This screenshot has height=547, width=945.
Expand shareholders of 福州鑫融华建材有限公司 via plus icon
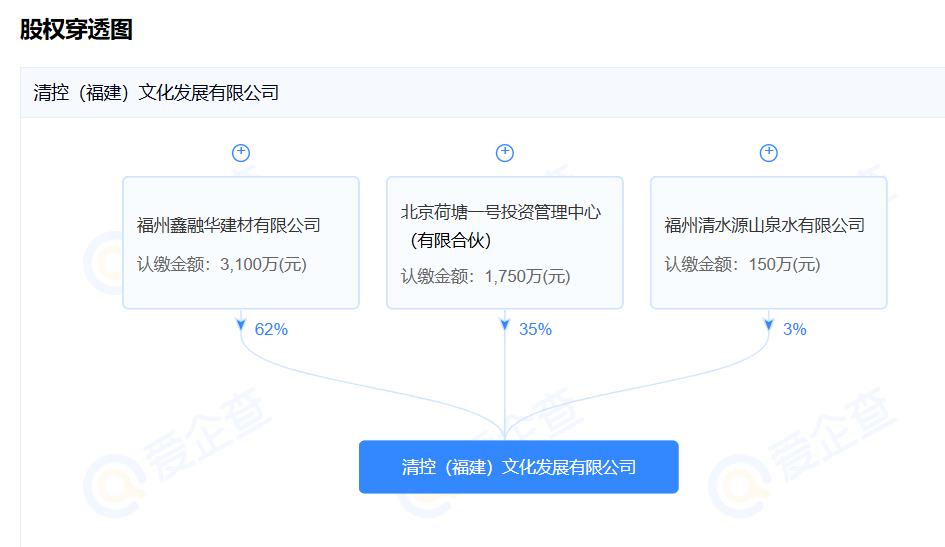click(241, 153)
